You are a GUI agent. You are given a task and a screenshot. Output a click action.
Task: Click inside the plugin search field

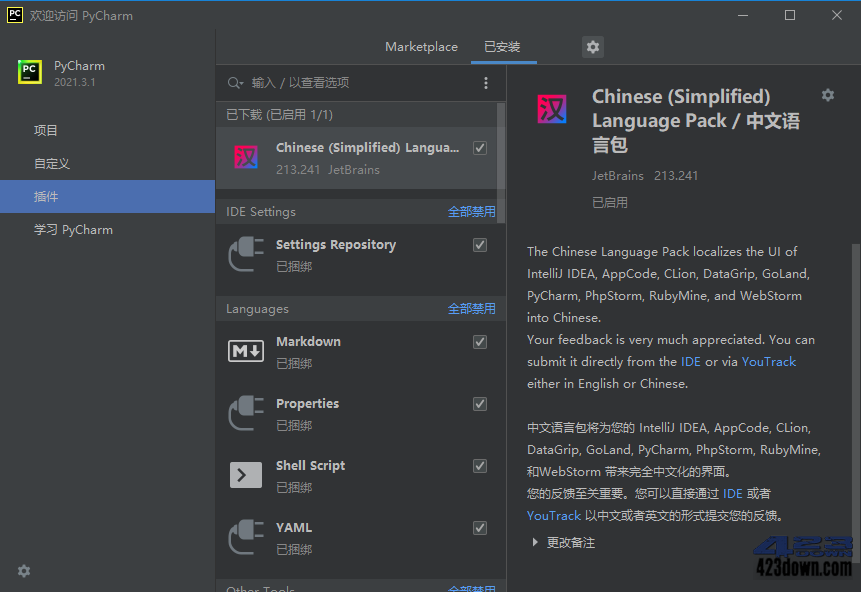coord(330,83)
